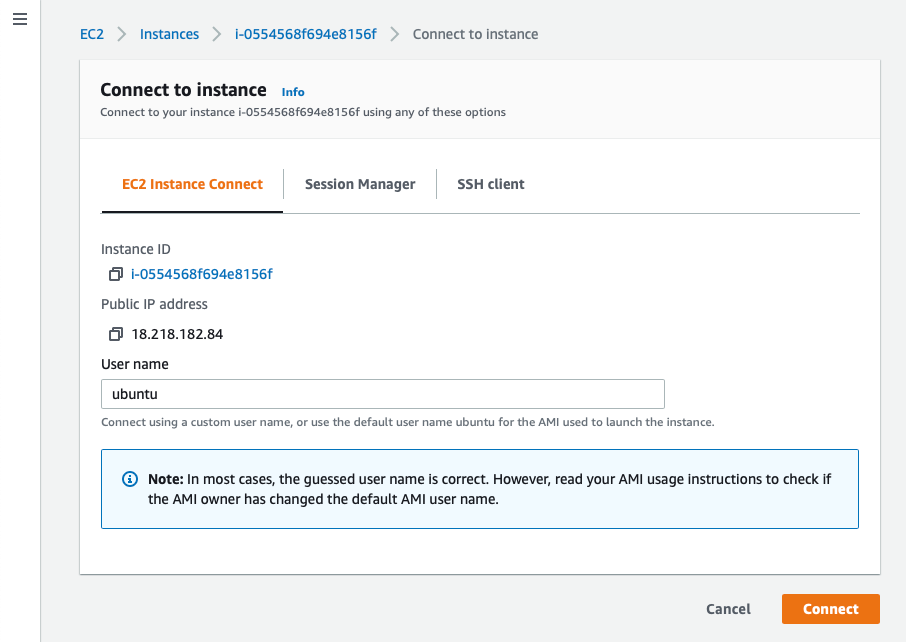Image resolution: width=906 pixels, height=642 pixels.
Task: Open the Info link beside the heading
Action: click(293, 92)
